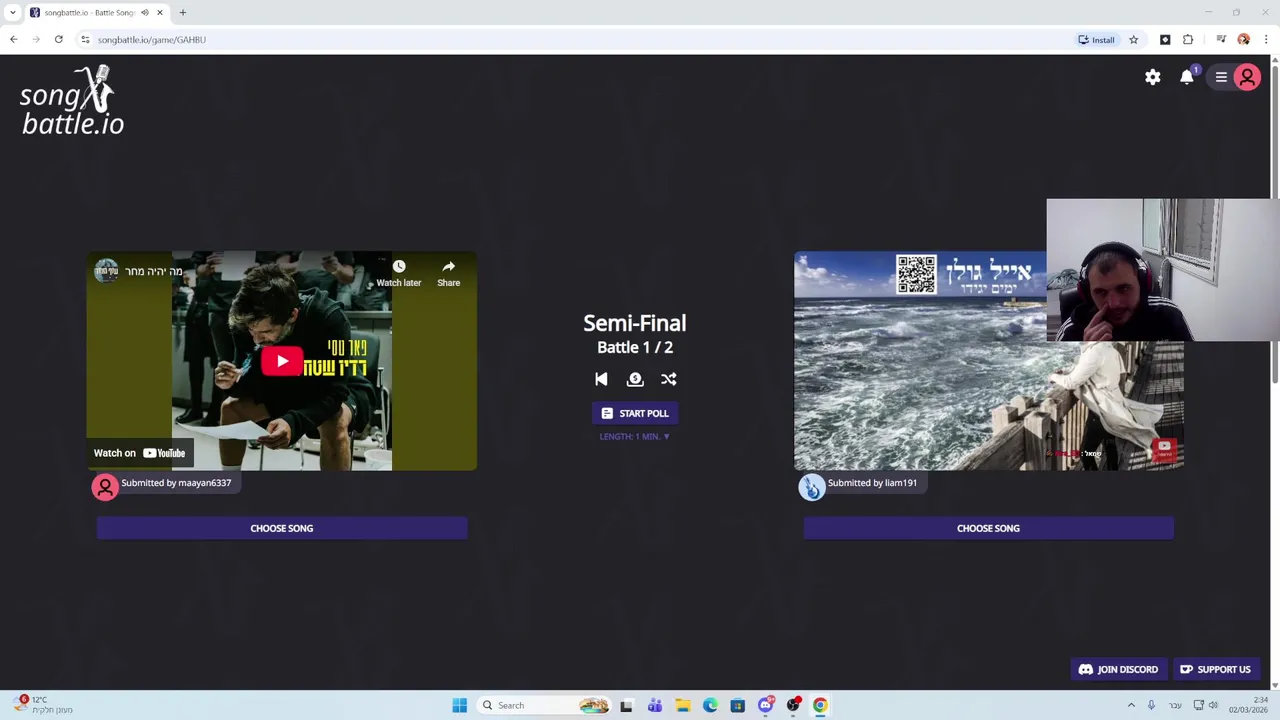Click the taskbar Search box
Image resolution: width=1280 pixels, height=720 pixels.
pyautogui.click(x=544, y=705)
